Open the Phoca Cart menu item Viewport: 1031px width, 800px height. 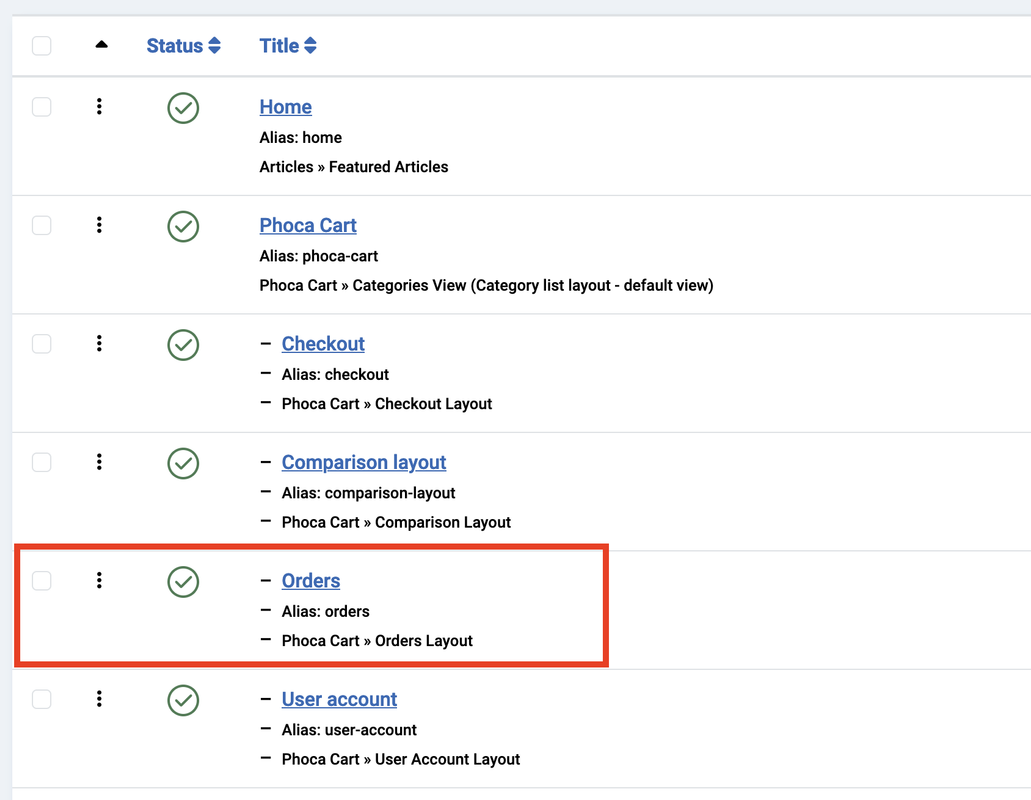point(308,225)
